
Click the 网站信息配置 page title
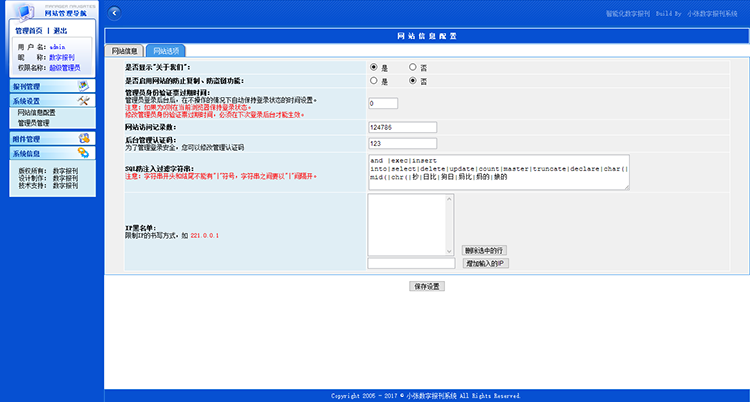[427, 36]
